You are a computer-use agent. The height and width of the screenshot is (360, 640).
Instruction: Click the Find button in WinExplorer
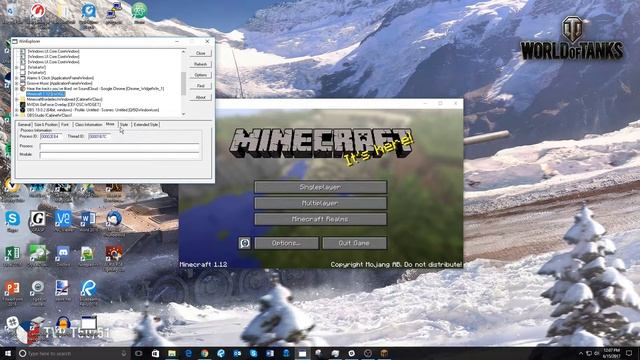pos(200,86)
